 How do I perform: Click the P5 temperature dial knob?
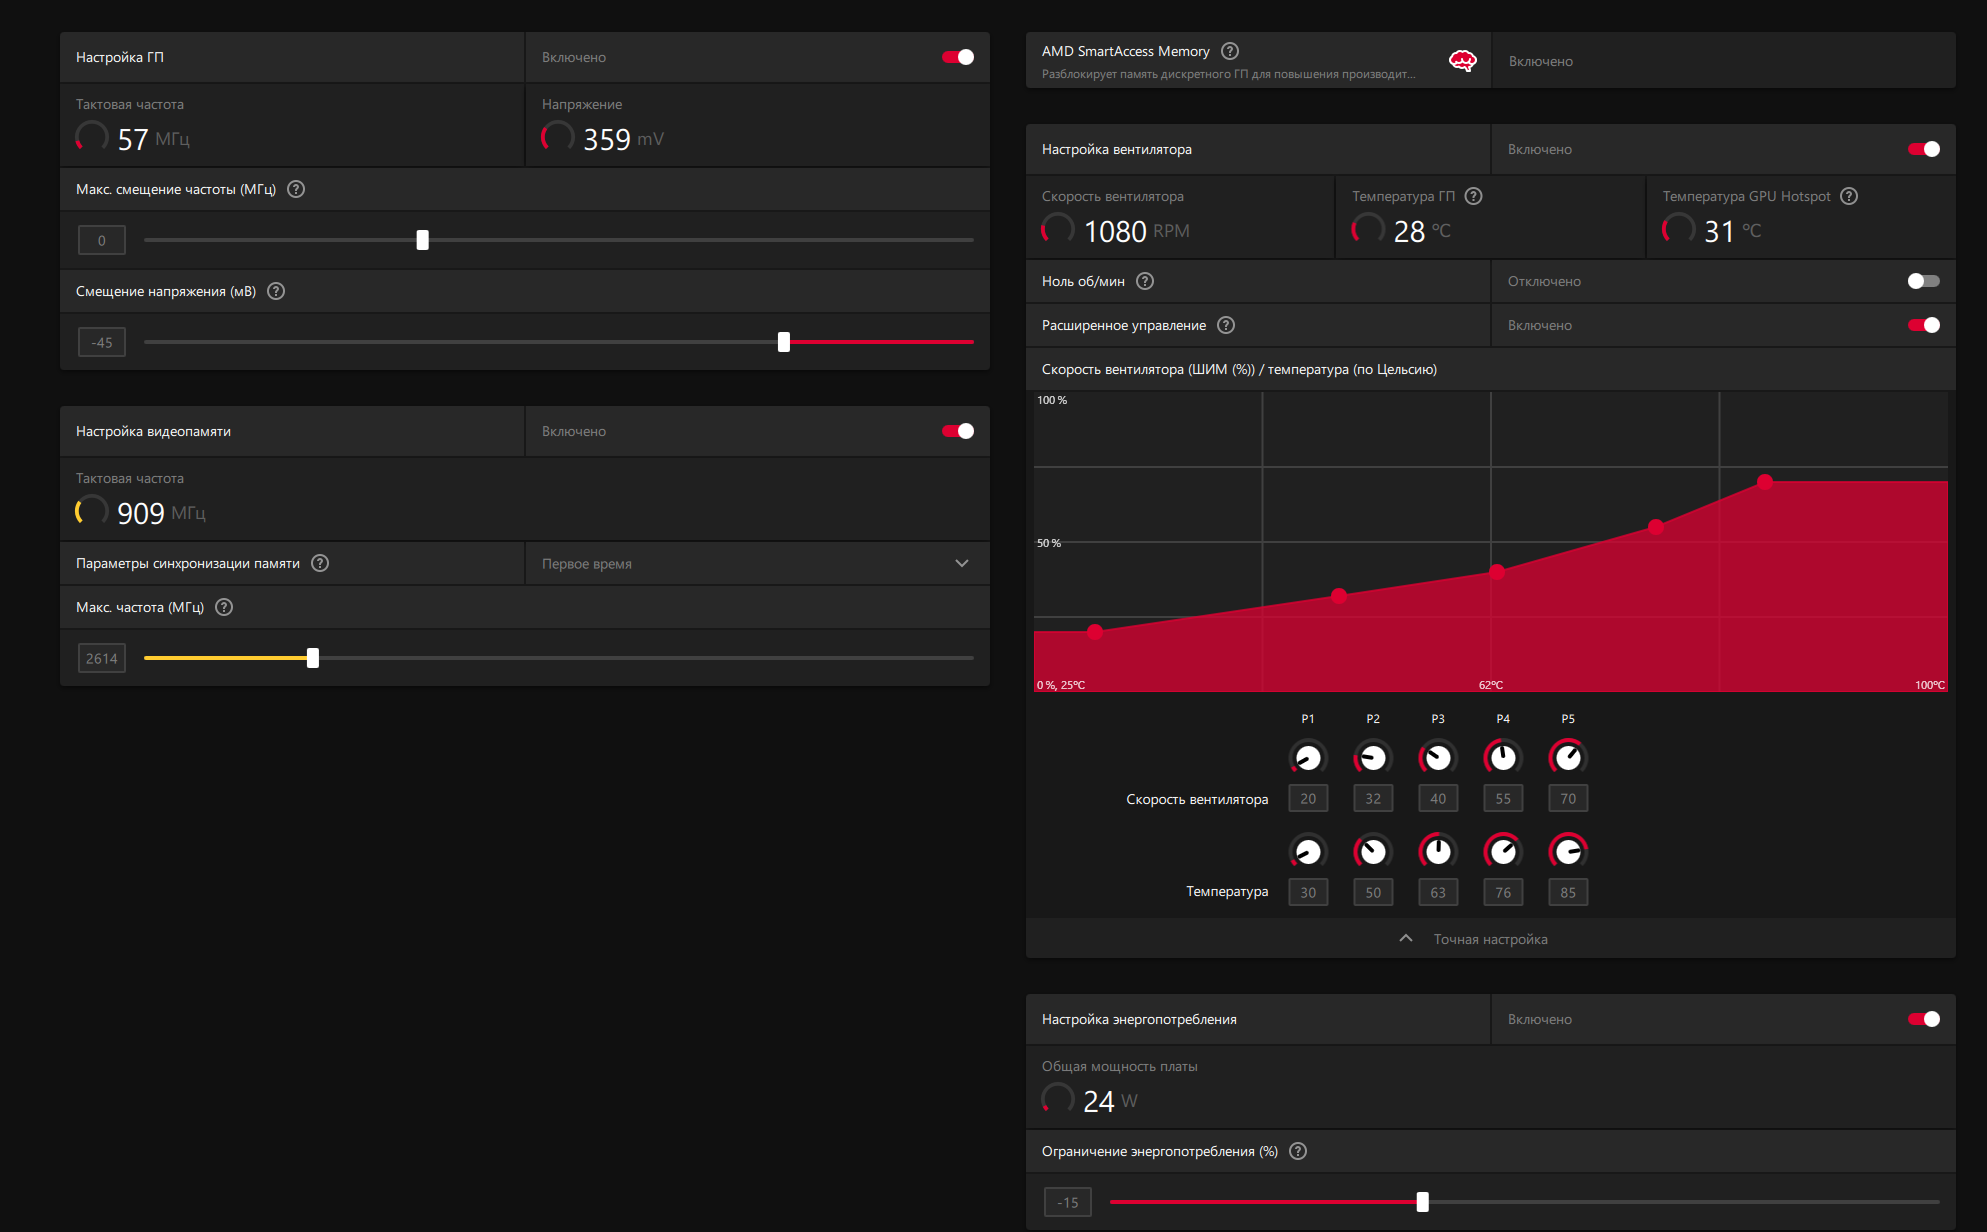[x=1567, y=852]
